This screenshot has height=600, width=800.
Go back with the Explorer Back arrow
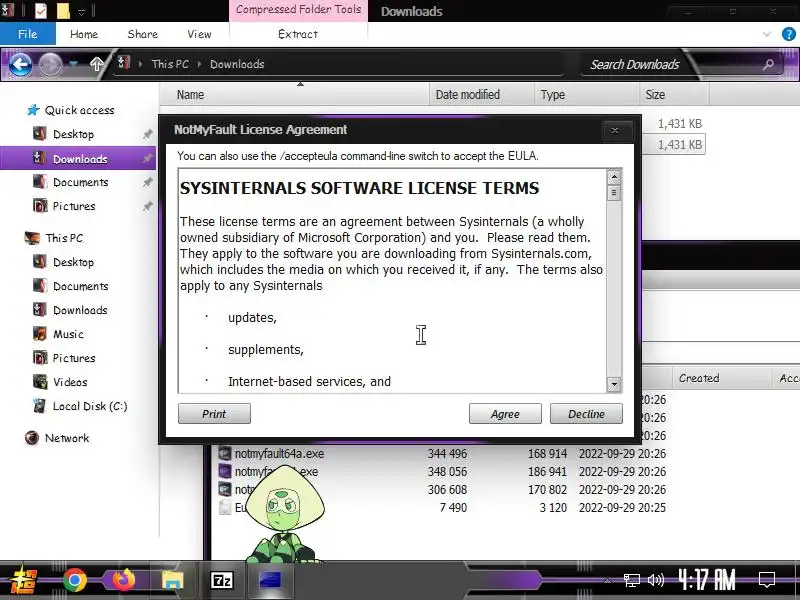tap(20, 65)
